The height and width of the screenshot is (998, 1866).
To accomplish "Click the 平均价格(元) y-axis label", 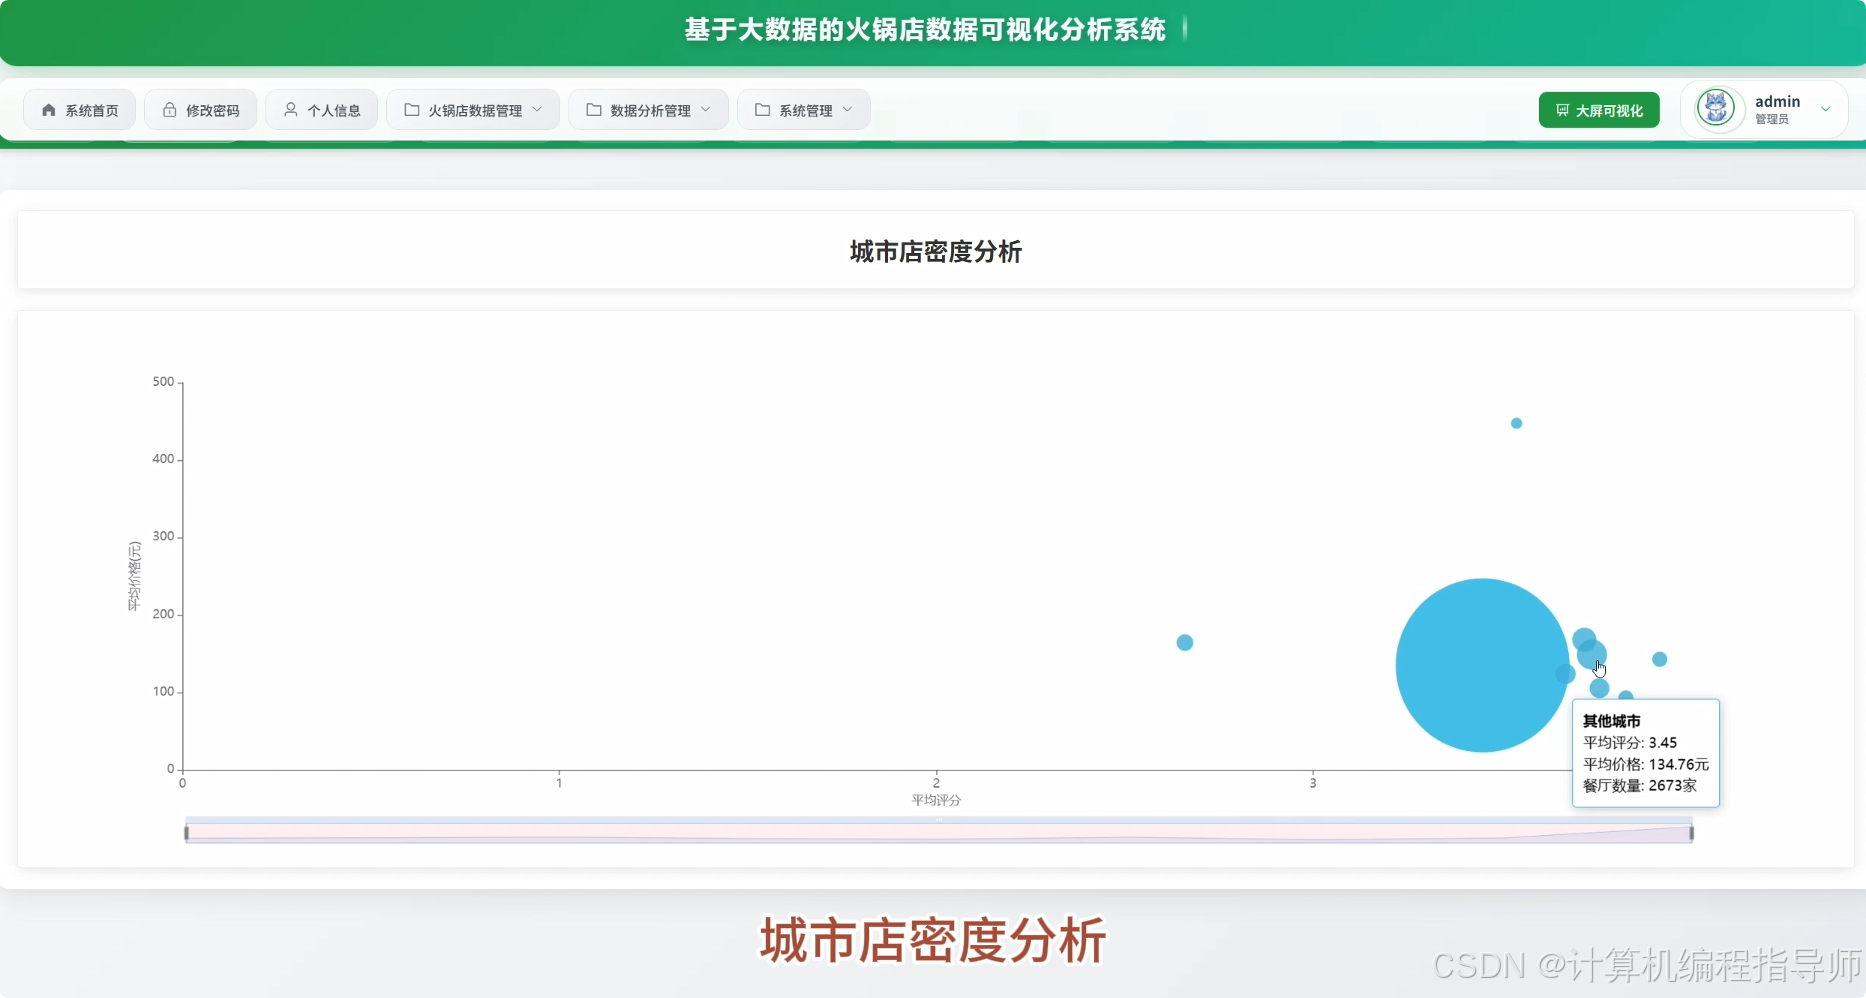I will (134, 576).
